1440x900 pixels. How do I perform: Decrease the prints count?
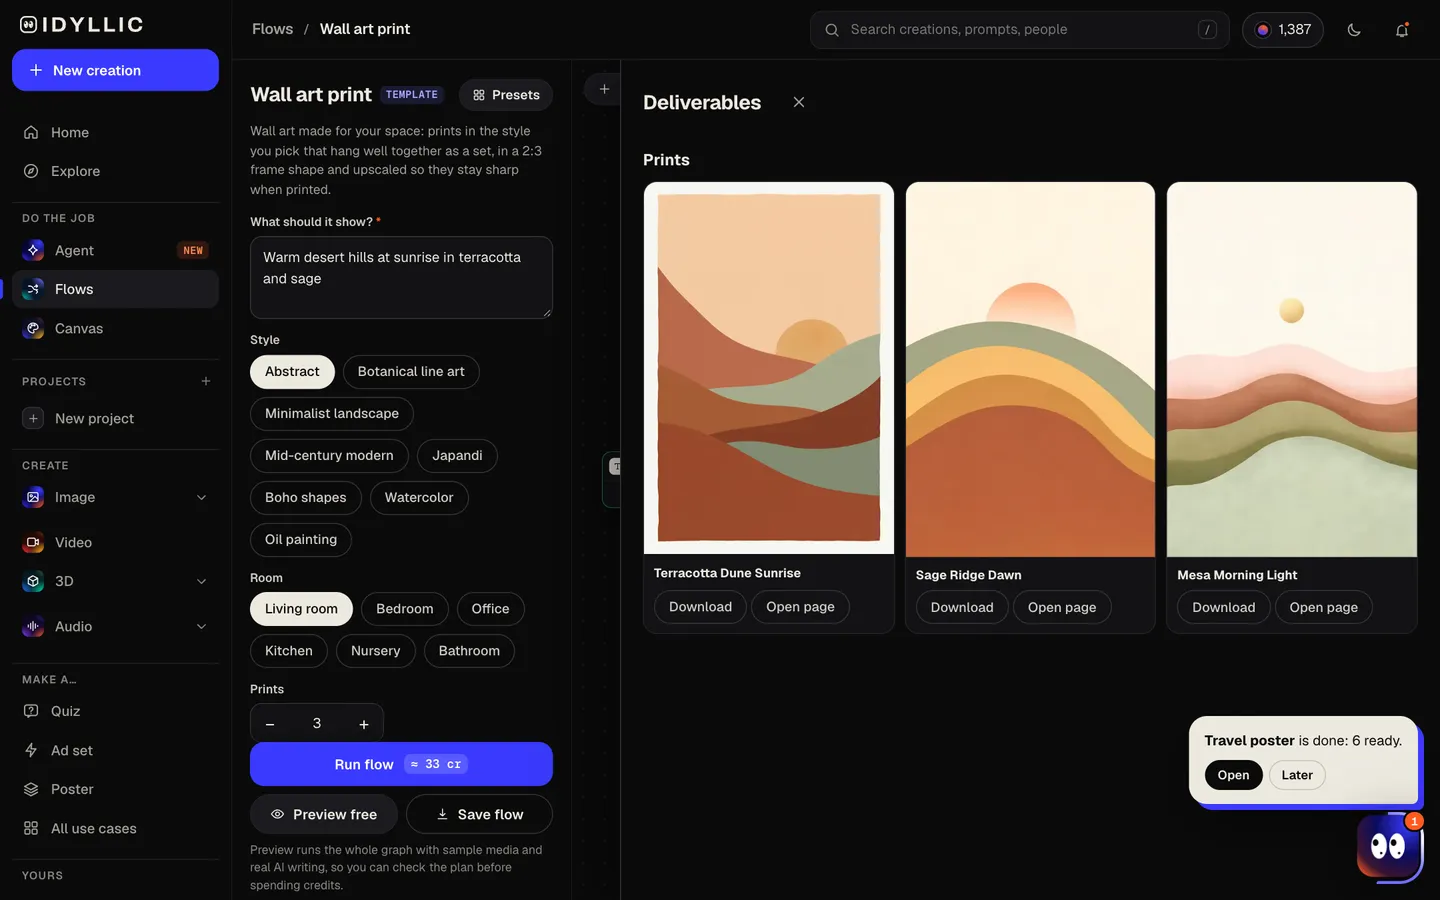pos(270,724)
